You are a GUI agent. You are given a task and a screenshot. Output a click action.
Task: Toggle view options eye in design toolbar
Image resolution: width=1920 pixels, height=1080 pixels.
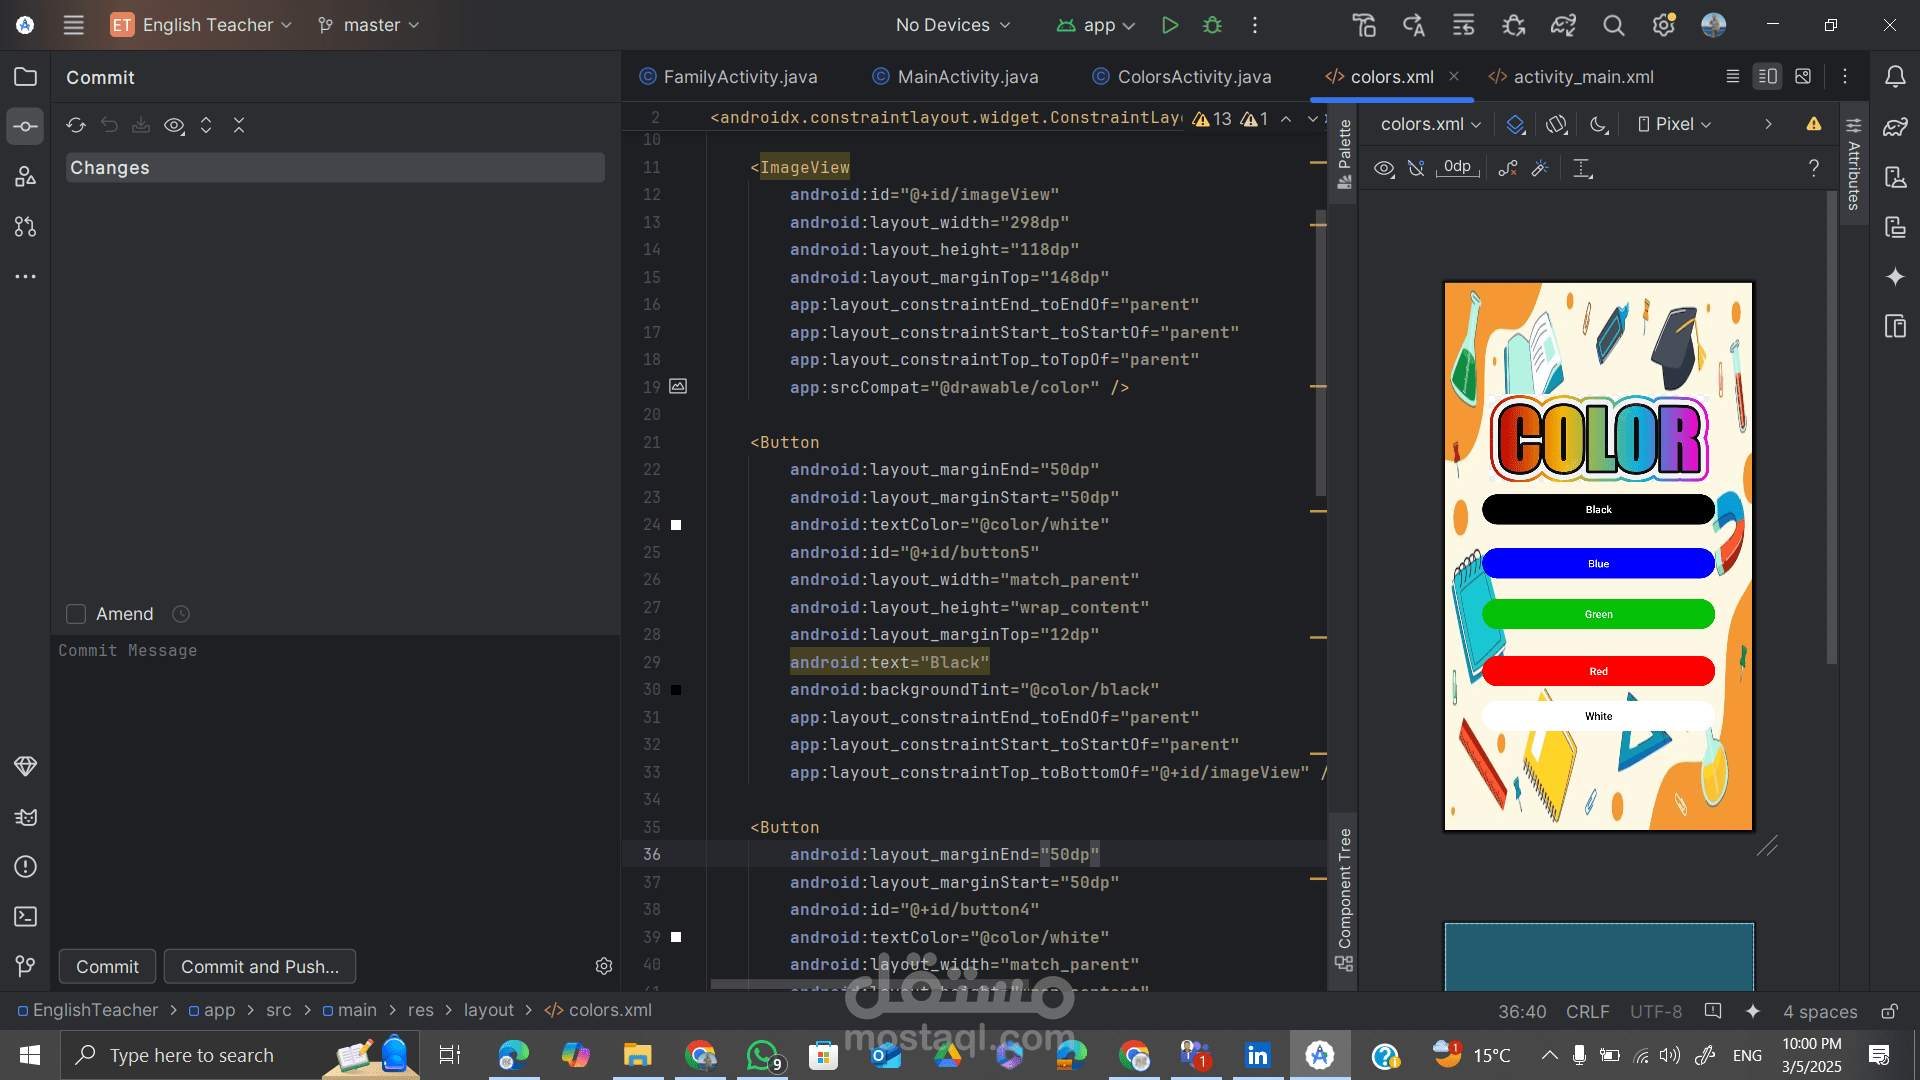(1384, 168)
